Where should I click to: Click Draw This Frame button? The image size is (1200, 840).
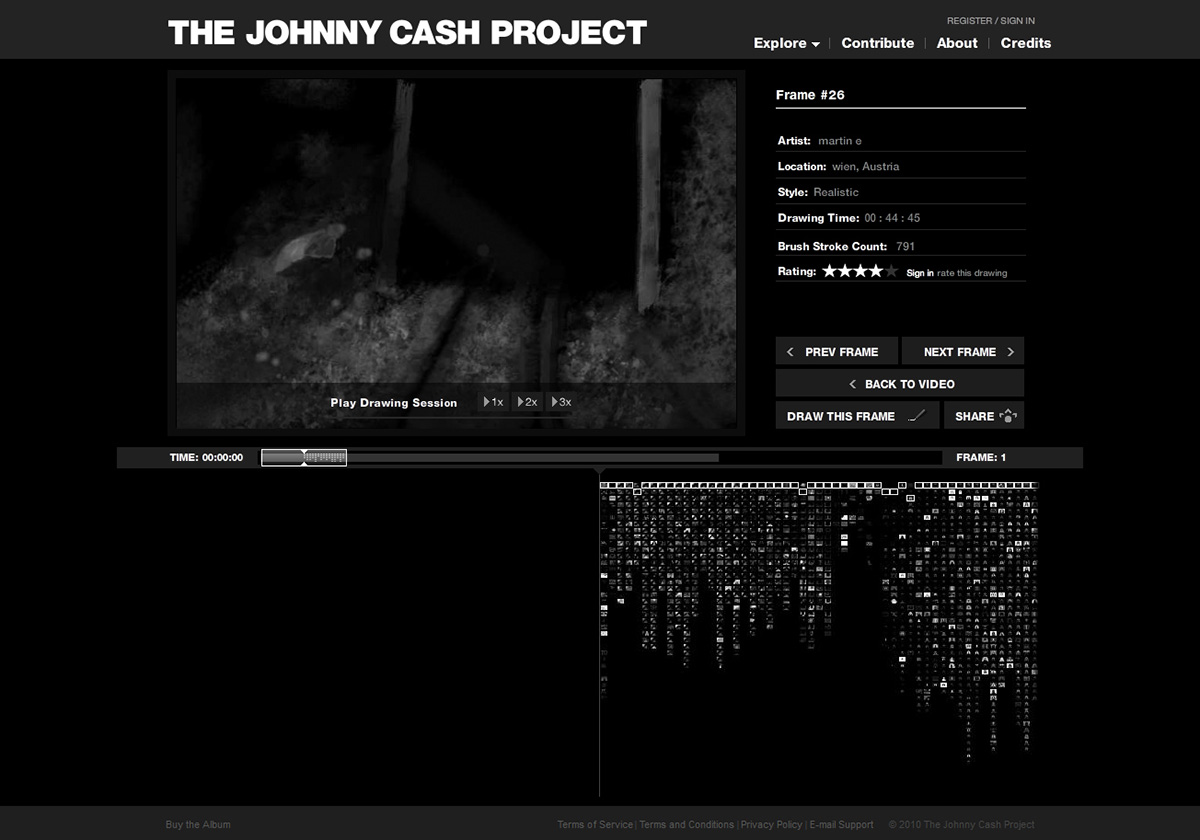point(858,416)
